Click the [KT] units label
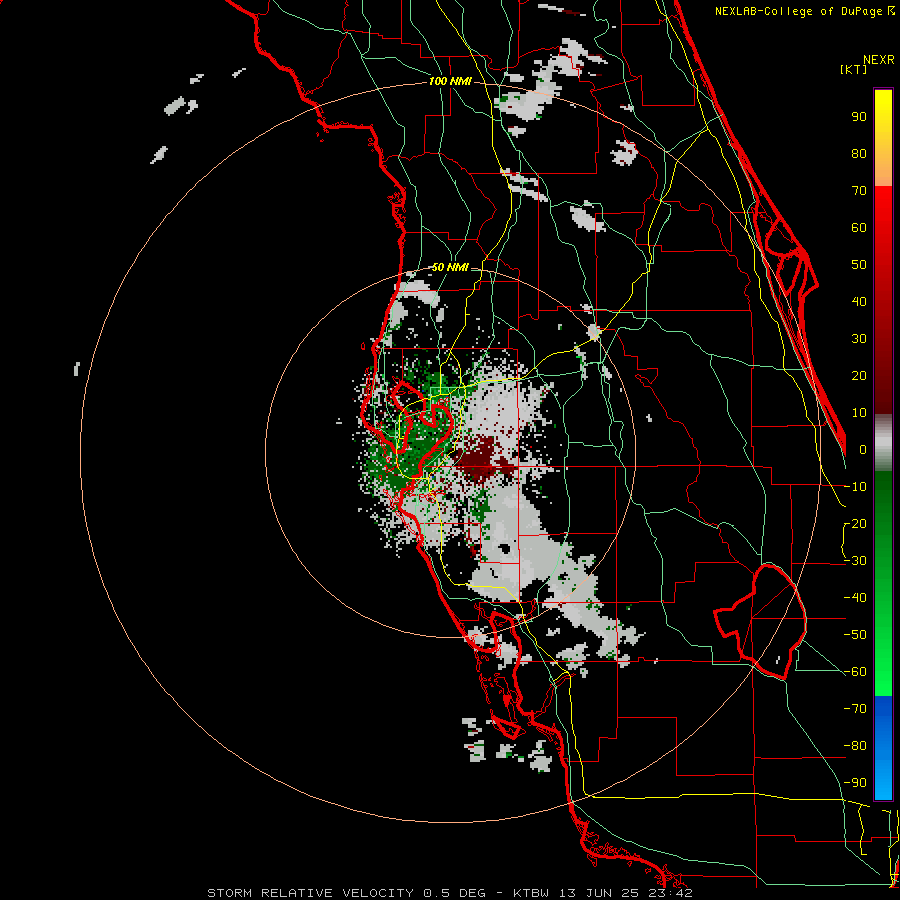The image size is (900, 900). (853, 69)
